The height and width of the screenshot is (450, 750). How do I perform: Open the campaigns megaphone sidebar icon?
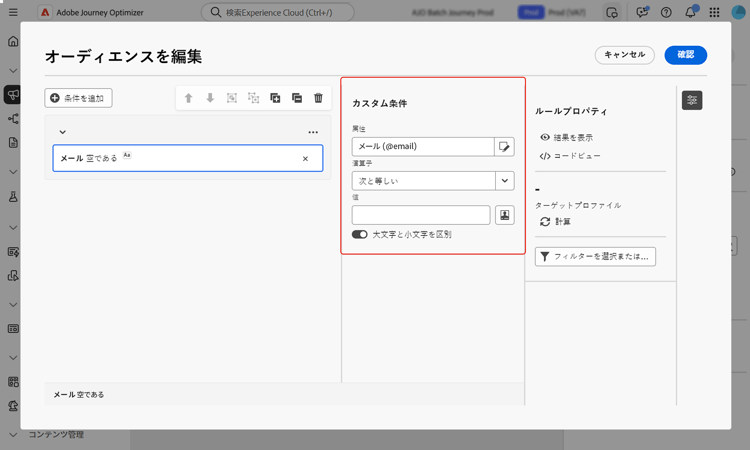click(13, 94)
